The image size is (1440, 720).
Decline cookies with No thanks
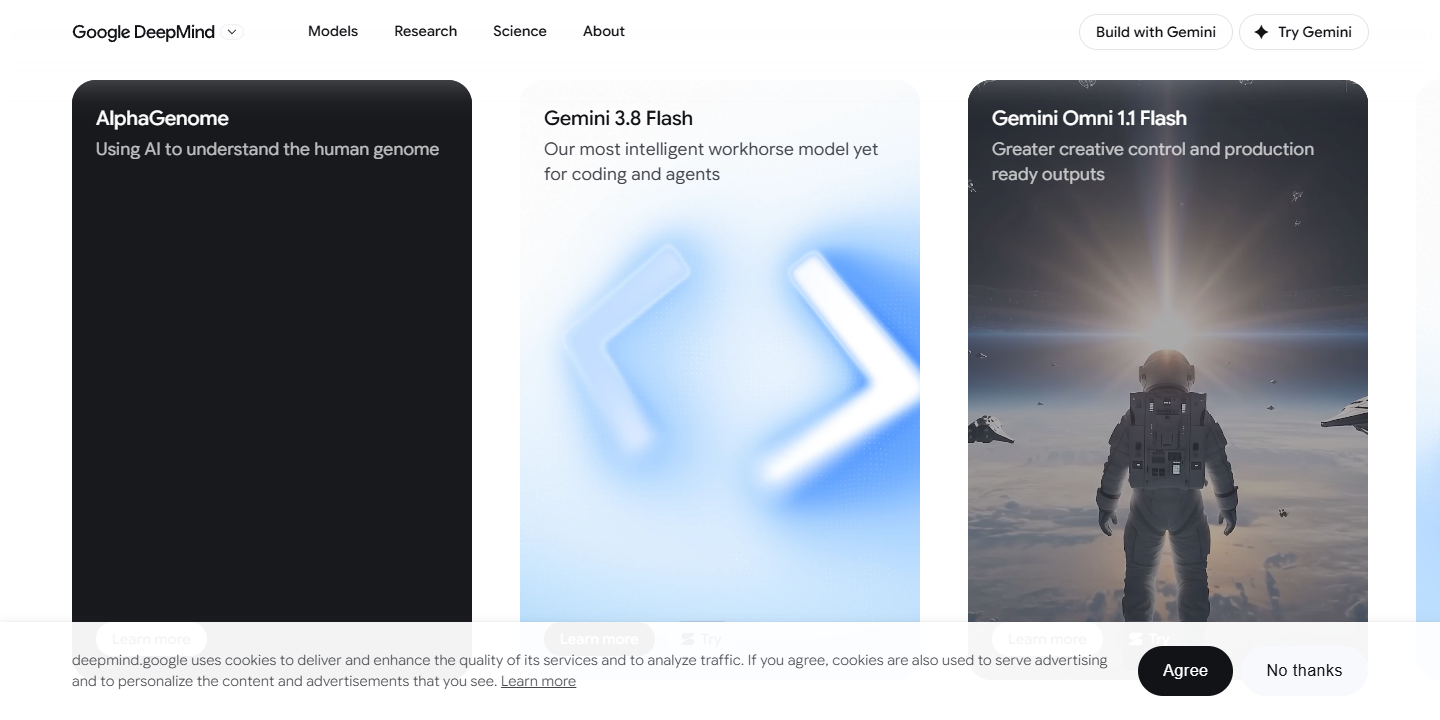(1304, 670)
